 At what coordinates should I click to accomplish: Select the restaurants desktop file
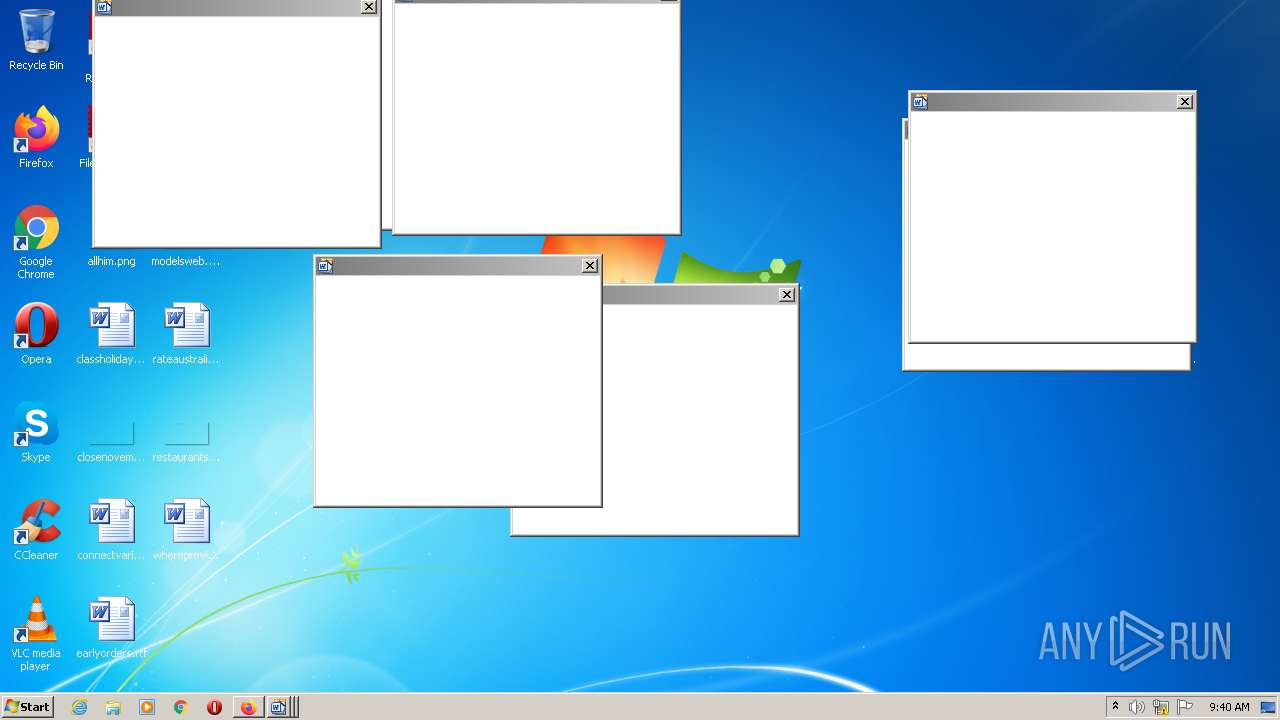pos(186,440)
